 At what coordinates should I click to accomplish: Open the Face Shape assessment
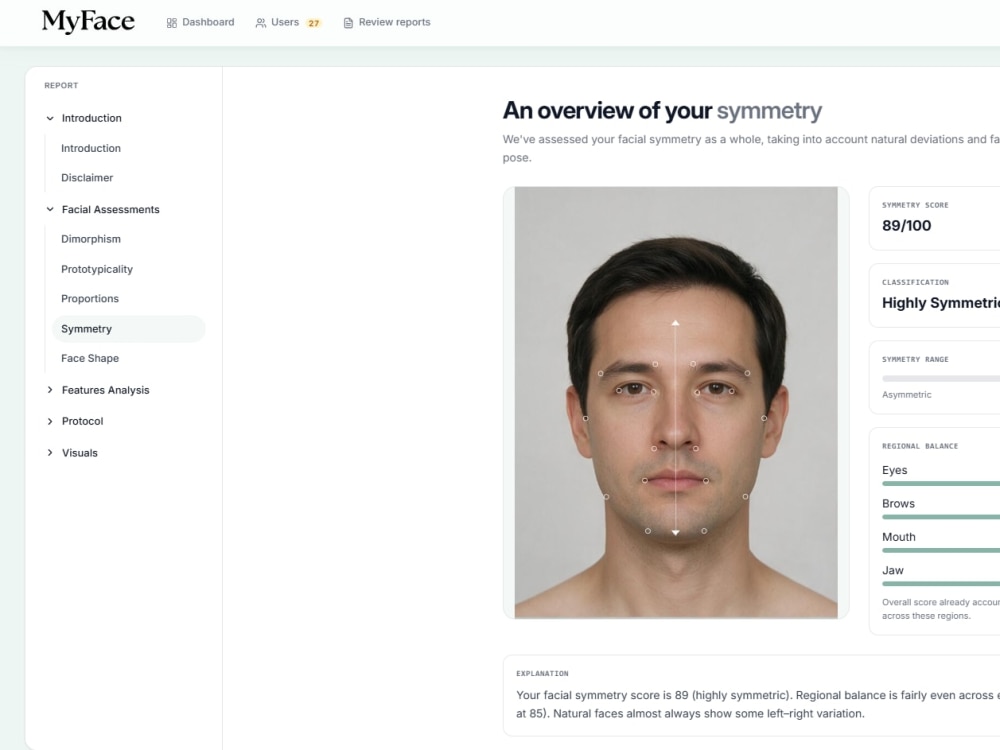pos(90,358)
